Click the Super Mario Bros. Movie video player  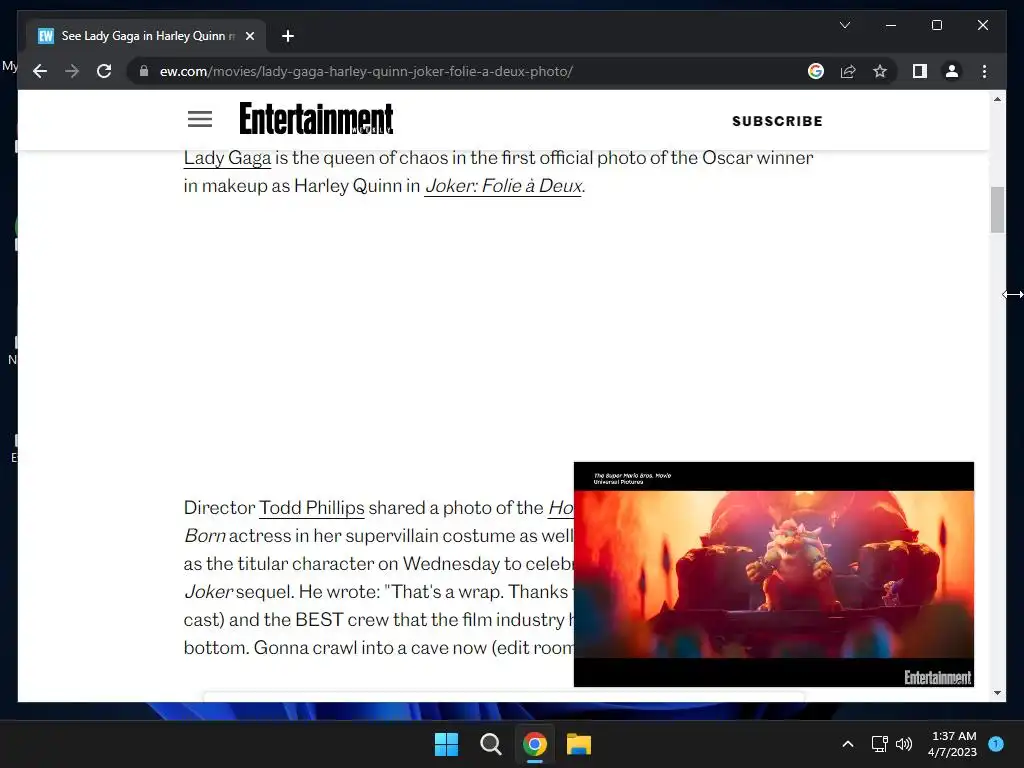pos(773,574)
